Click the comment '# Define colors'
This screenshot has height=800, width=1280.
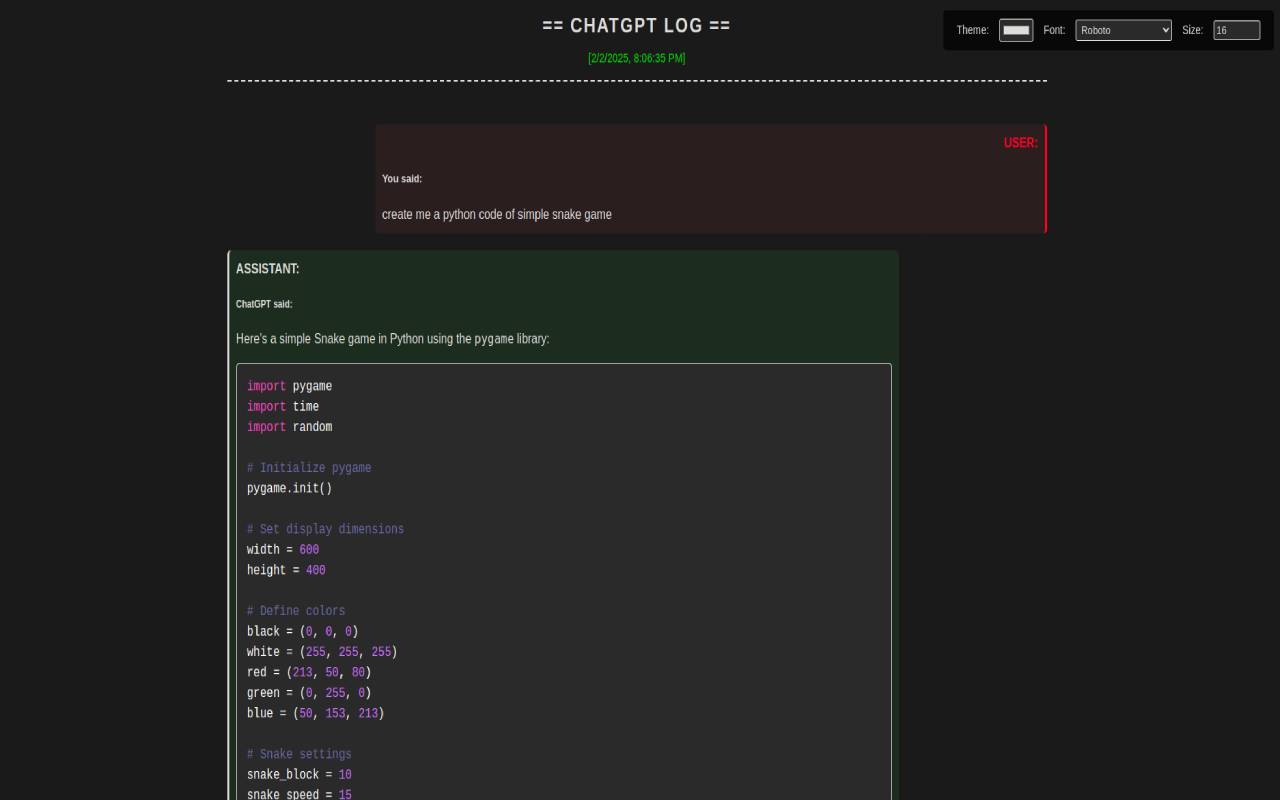(296, 611)
